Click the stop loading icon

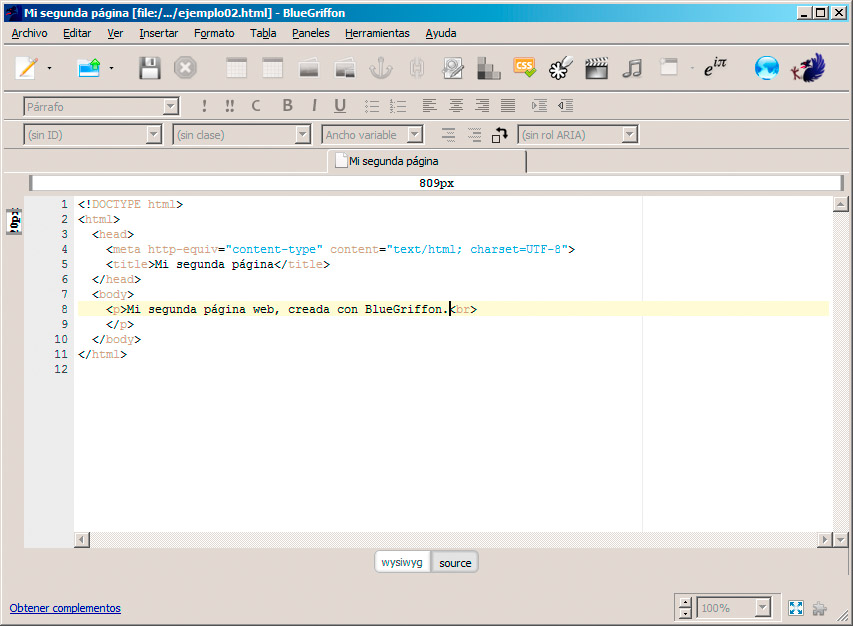click(185, 68)
